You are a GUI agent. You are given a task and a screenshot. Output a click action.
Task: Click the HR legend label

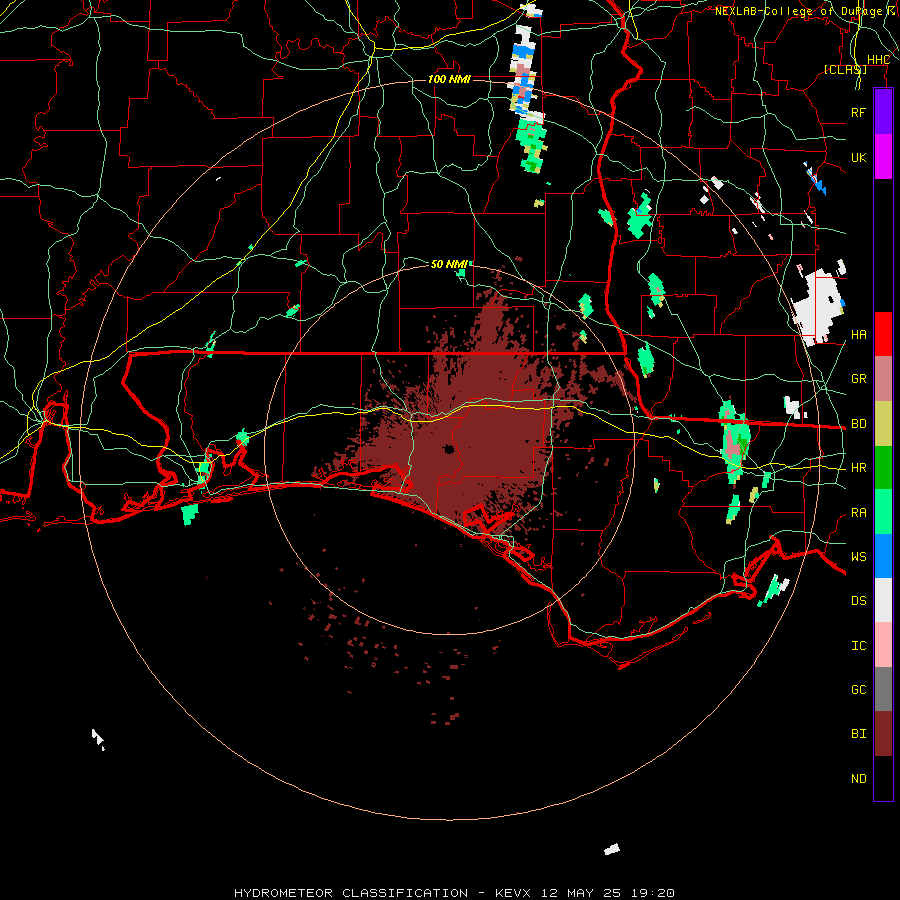[x=858, y=468]
